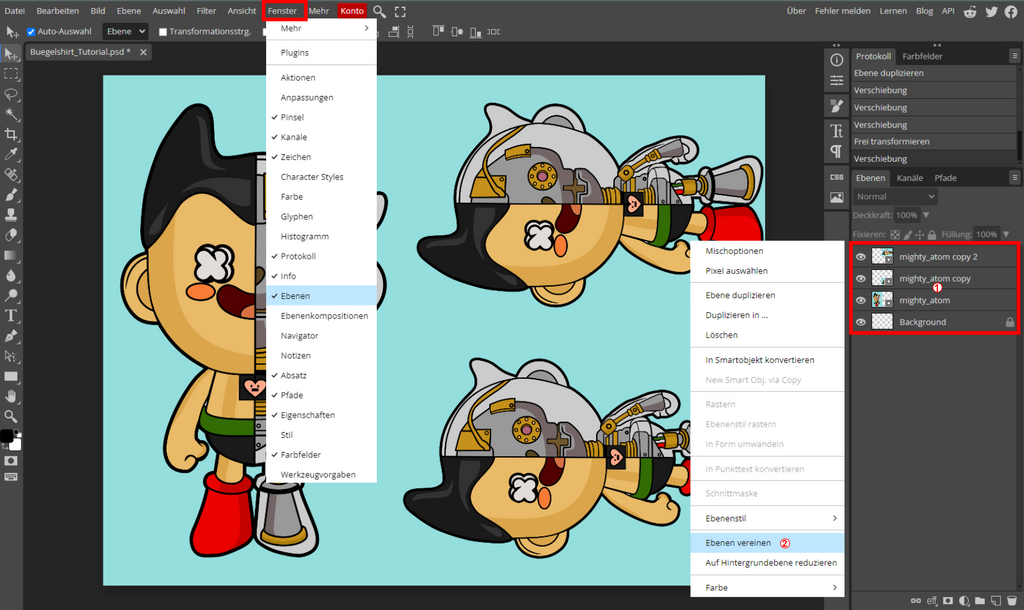This screenshot has height=610, width=1024.
Task: Hide the mighty_atom copy 2 layer
Action: click(x=861, y=256)
